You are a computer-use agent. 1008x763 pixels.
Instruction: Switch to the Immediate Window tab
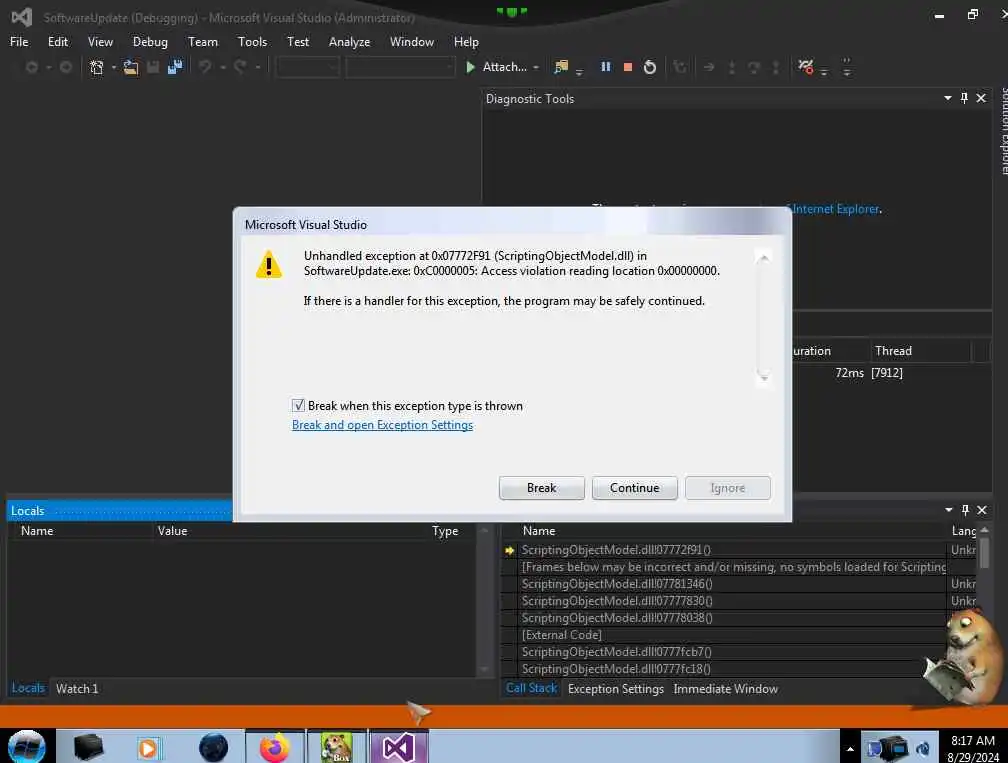point(726,688)
